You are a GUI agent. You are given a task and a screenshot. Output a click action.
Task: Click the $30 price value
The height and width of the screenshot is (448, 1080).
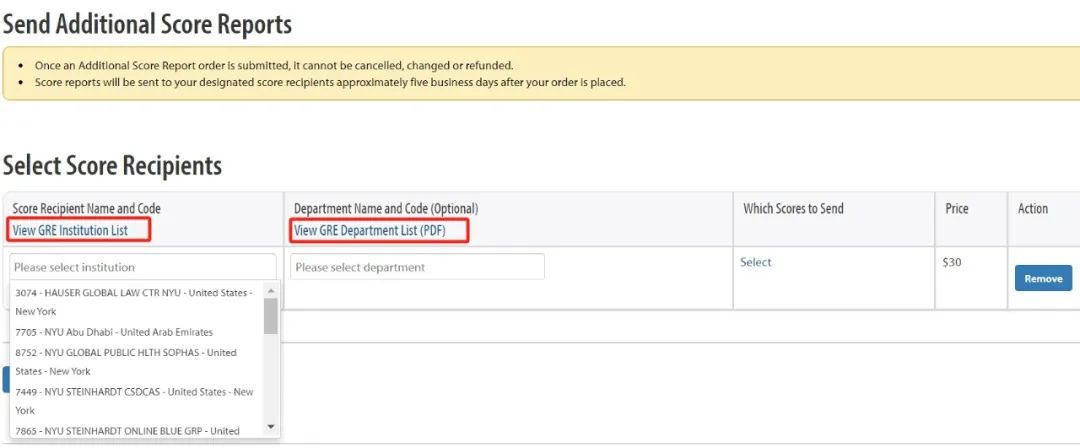coord(952,263)
